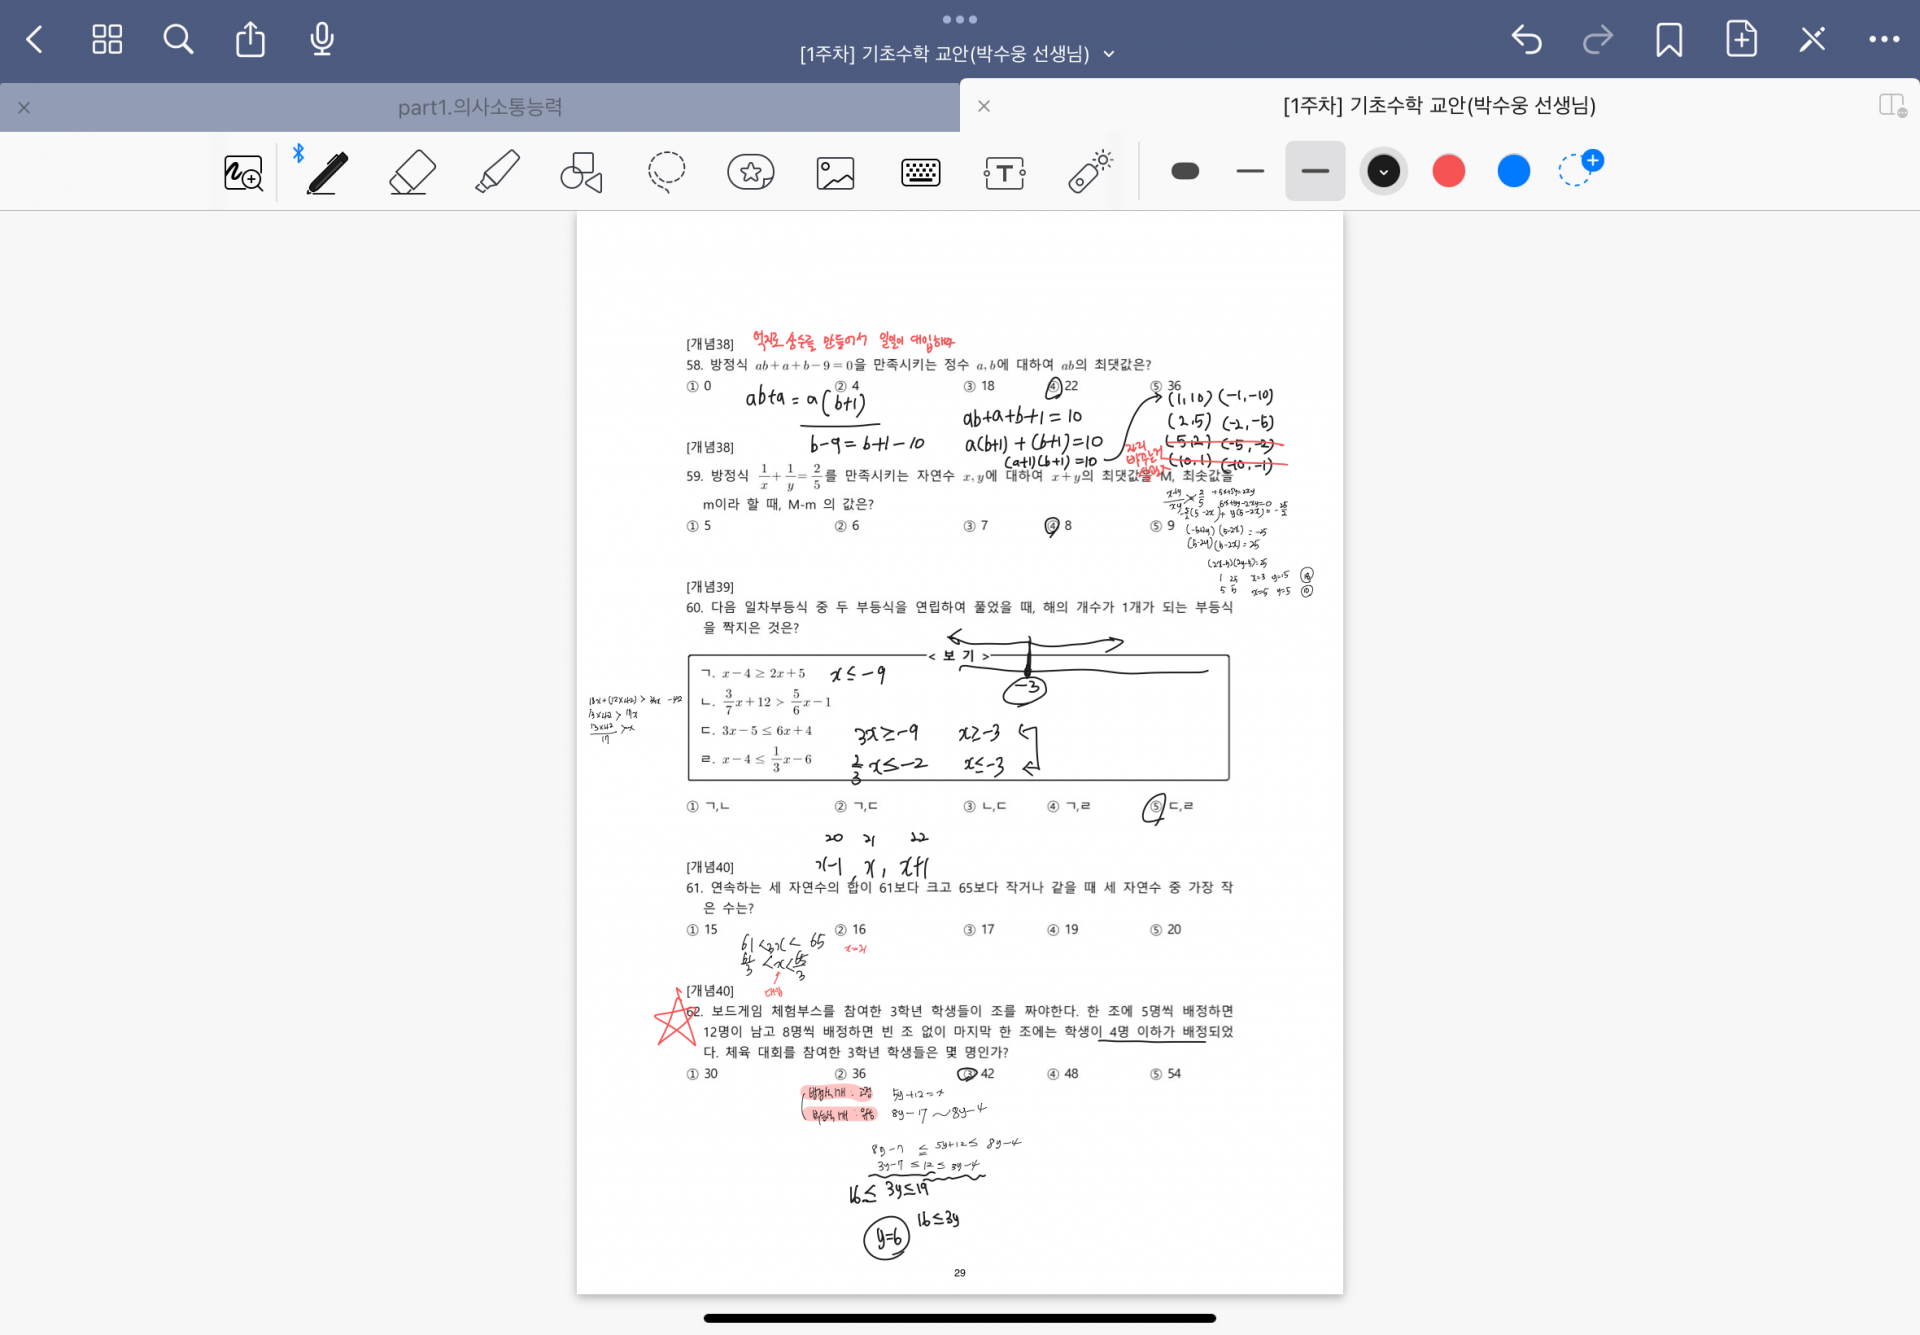This screenshot has width=1920, height=1335.
Task: Open the keyboard typing tool
Action: pos(920,173)
